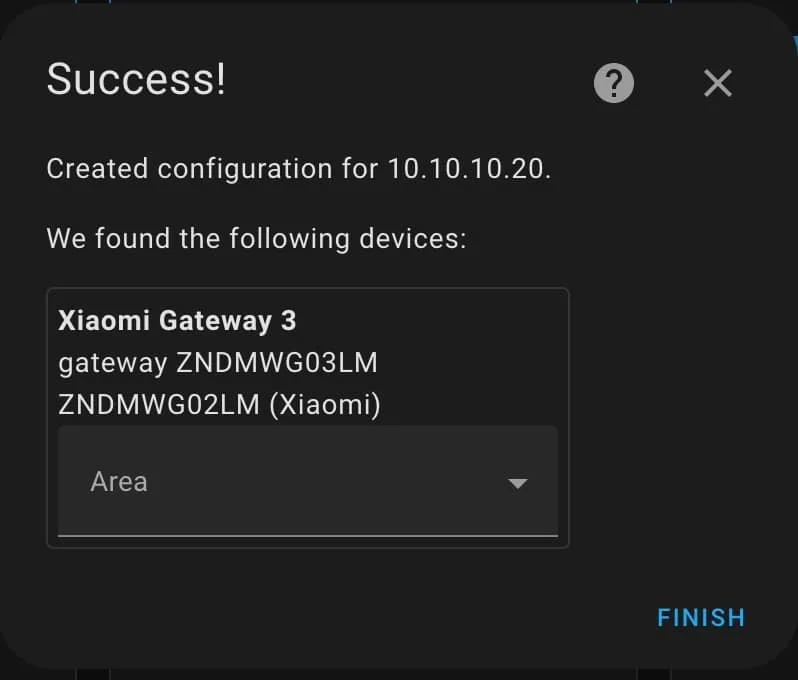Viewport: 798px width, 680px height.
Task: Select the gateway ZNDMWG03LM text line
Action: [x=218, y=363]
